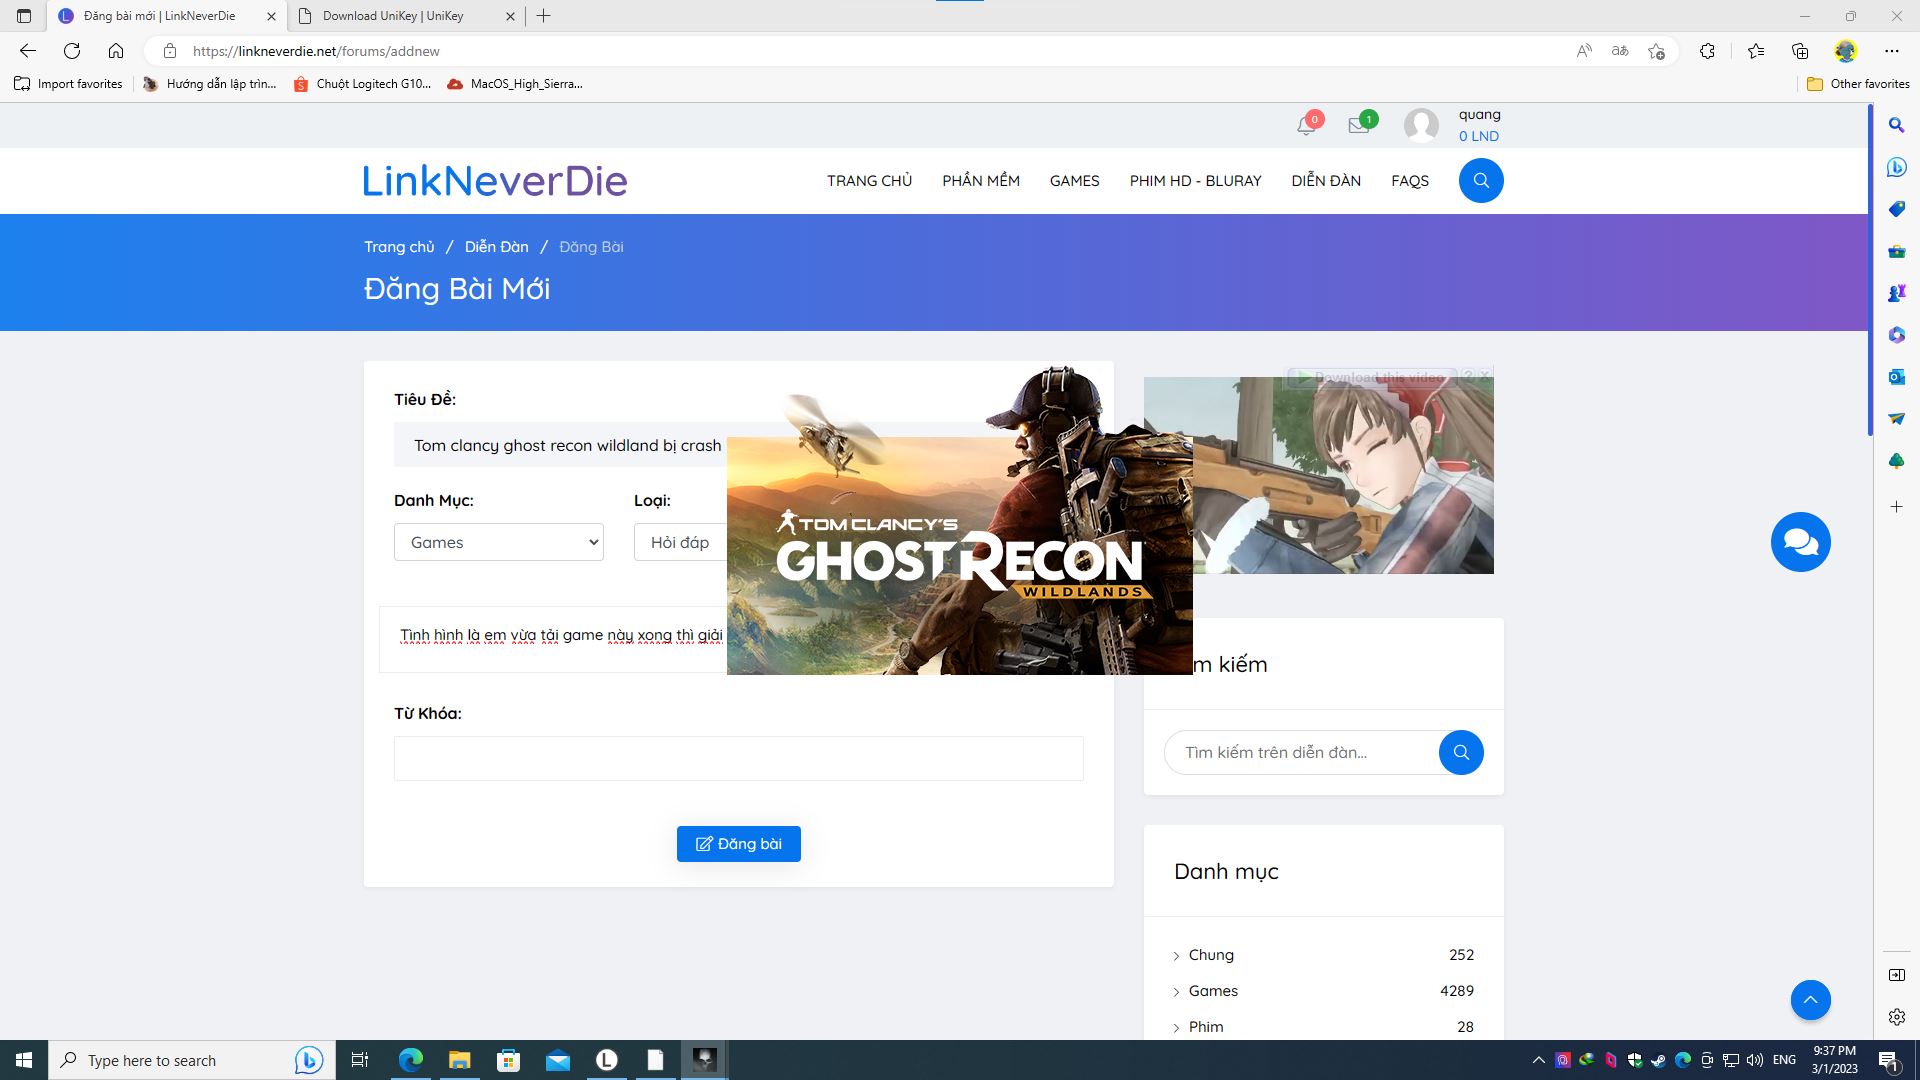This screenshot has height=1080, width=1920.
Task: Click the blue search circle in navigation bar
Action: [x=1481, y=181]
